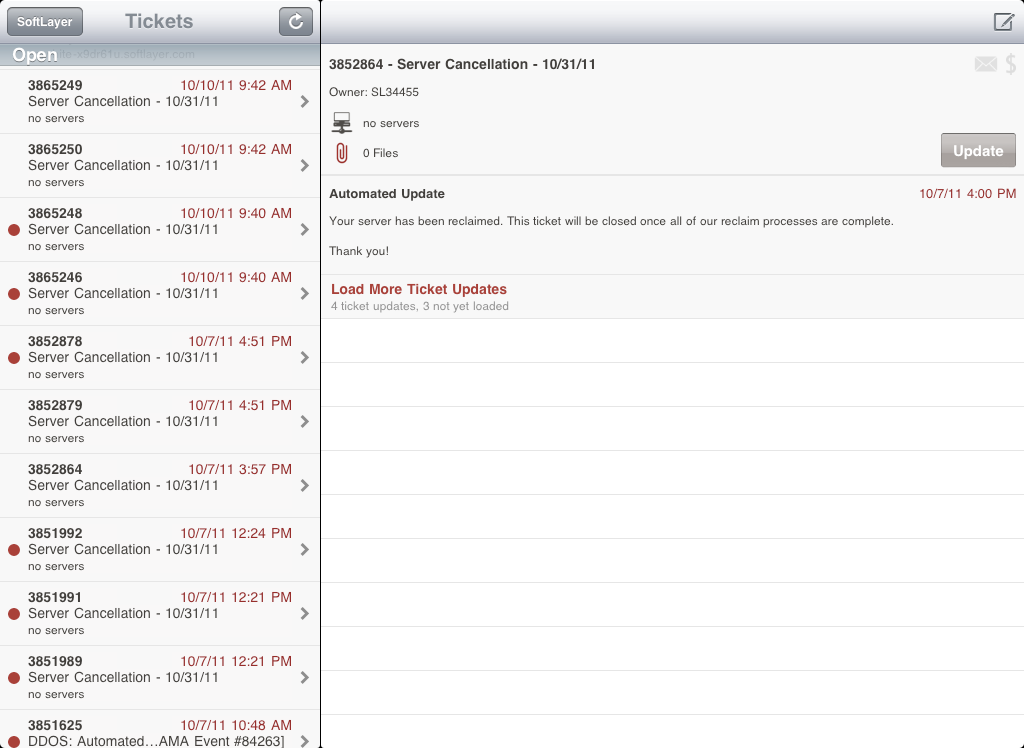Screen dimensions: 1024x748
Task: Go back using the SoftLayer button
Action: coord(45,21)
